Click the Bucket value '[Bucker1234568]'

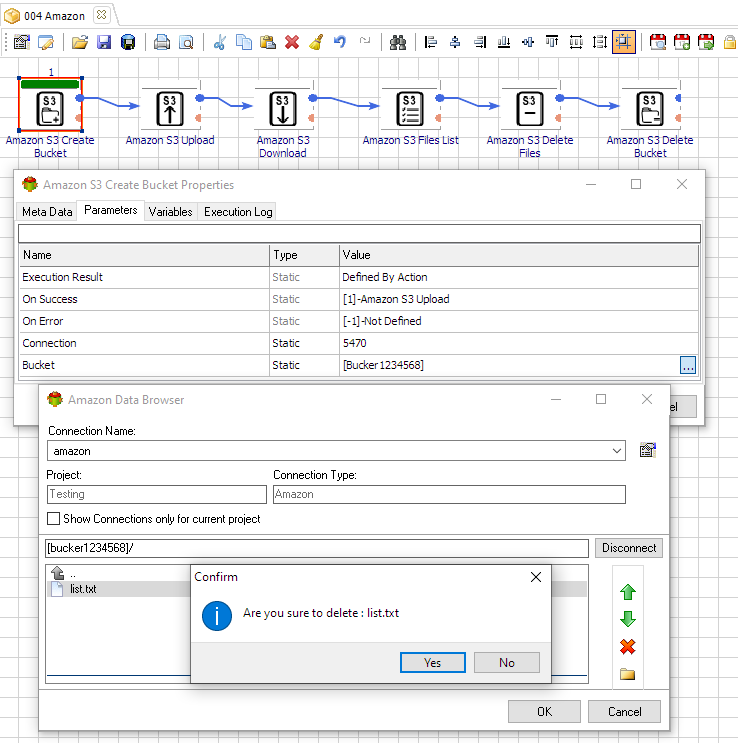click(383, 365)
